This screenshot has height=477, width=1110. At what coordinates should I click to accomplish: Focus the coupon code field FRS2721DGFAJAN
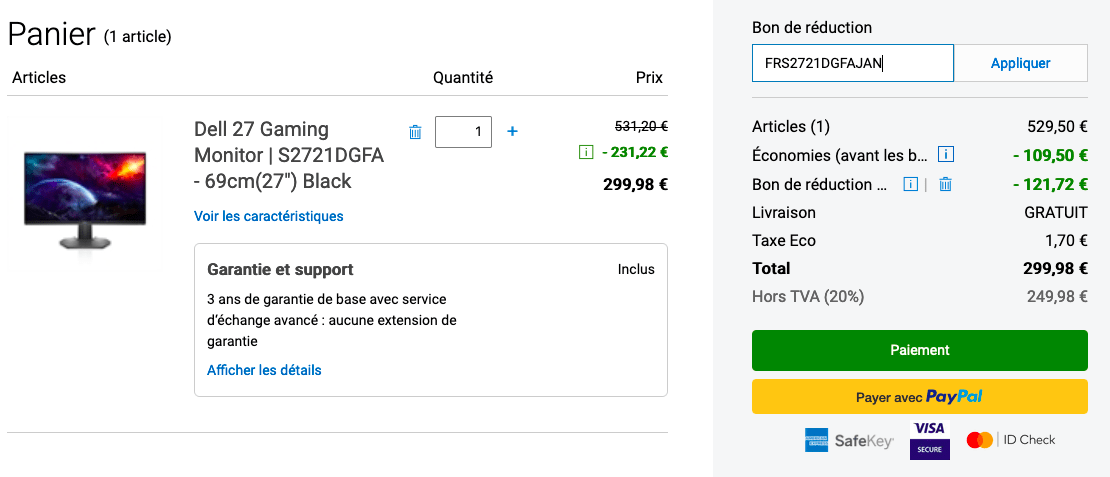852,63
